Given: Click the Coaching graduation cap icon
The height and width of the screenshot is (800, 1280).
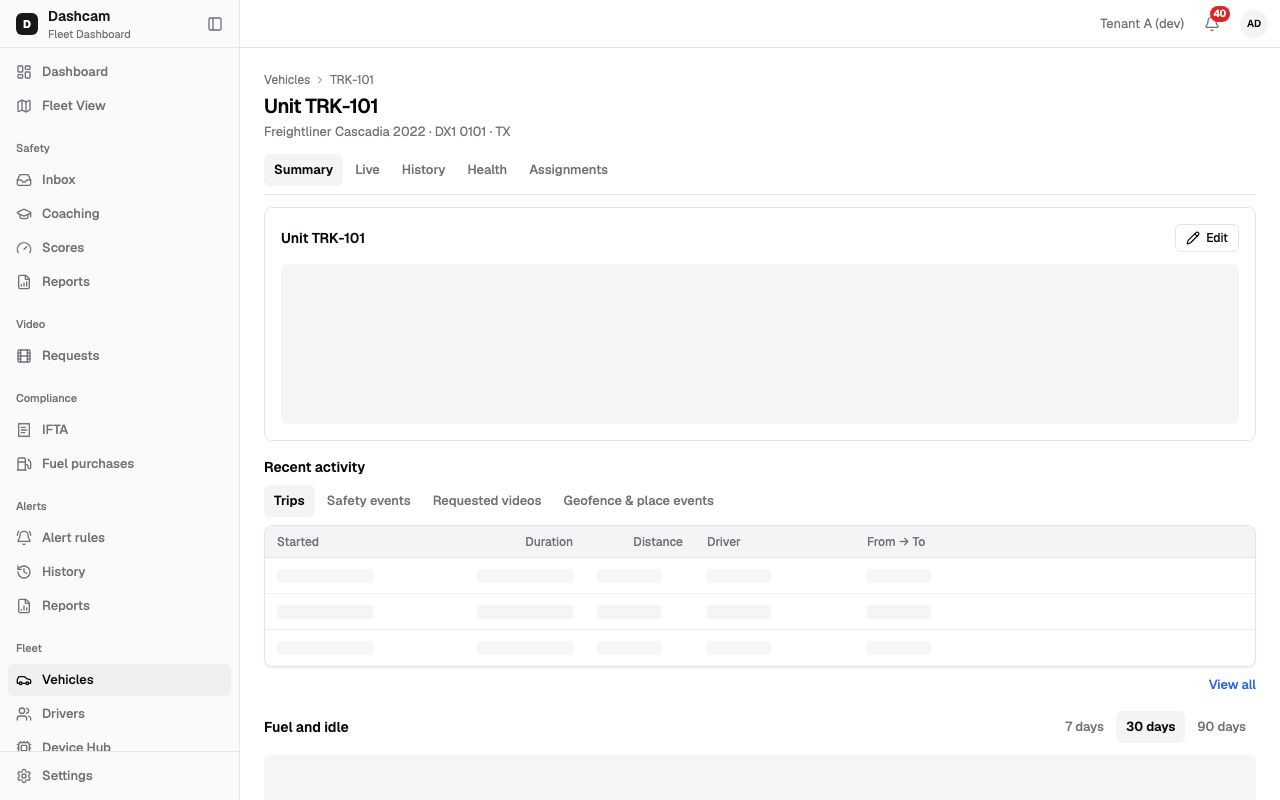Looking at the screenshot, I should [24, 214].
